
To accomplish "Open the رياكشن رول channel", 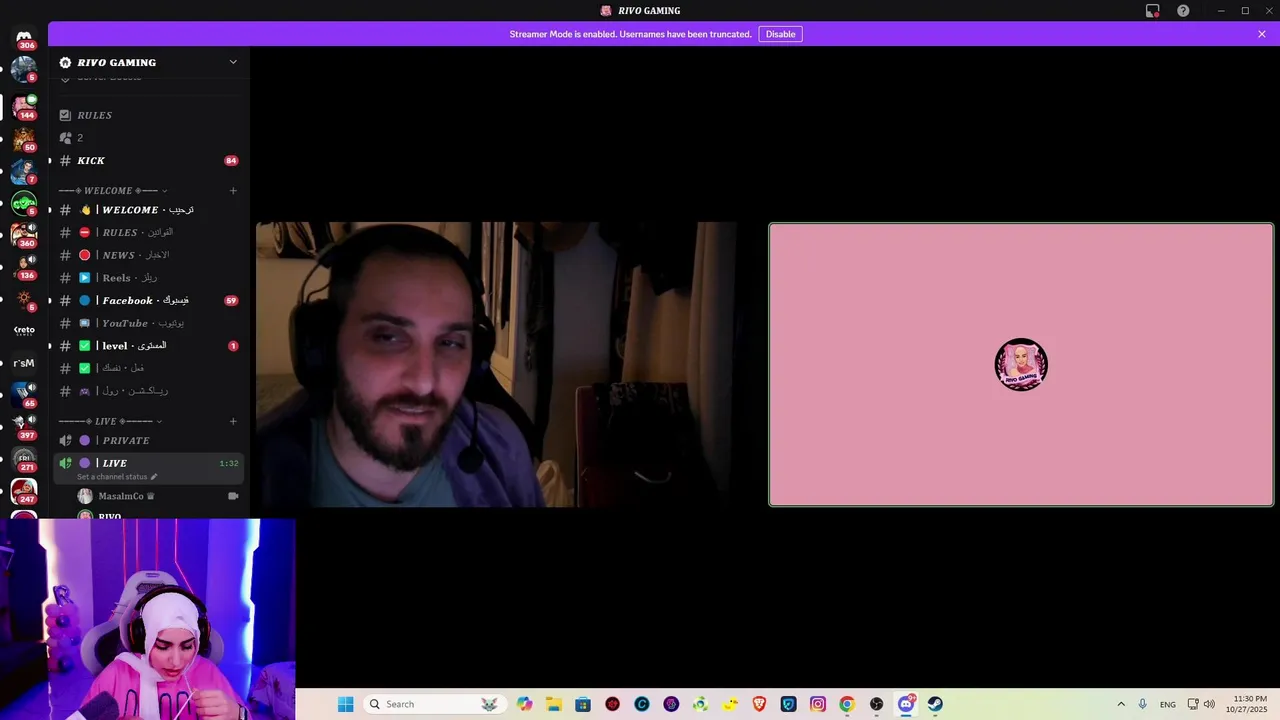I will point(149,391).
